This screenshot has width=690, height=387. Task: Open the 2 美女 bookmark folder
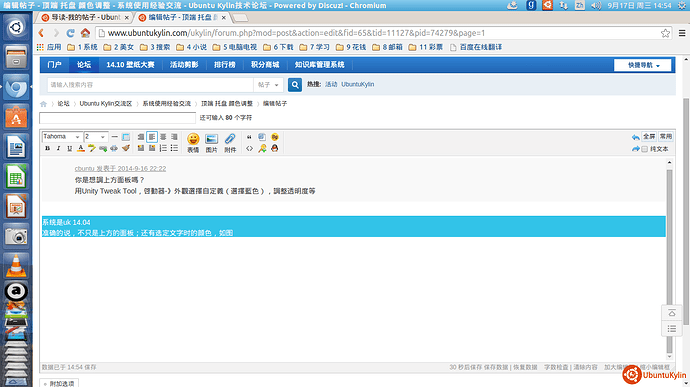[118, 47]
